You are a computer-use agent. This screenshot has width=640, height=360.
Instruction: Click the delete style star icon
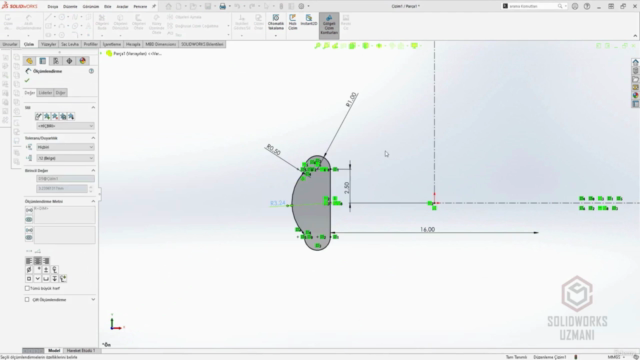tap(55, 116)
